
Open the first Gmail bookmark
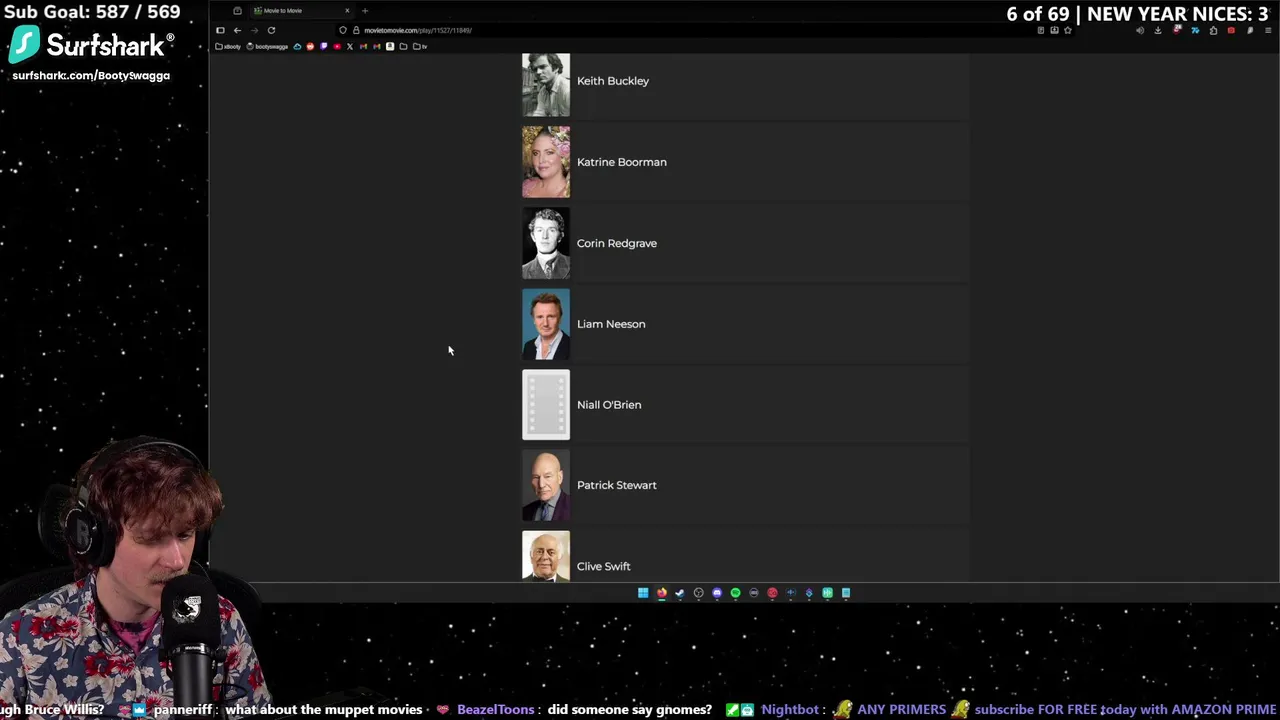(x=363, y=46)
